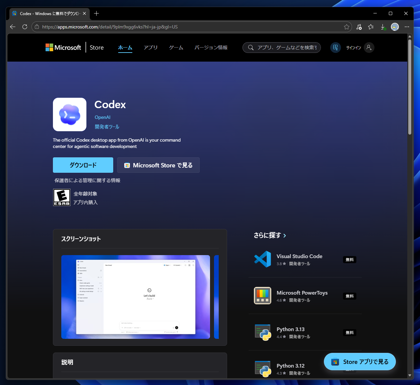
Task: Open the partially visible second screenshot
Action: coord(216,297)
